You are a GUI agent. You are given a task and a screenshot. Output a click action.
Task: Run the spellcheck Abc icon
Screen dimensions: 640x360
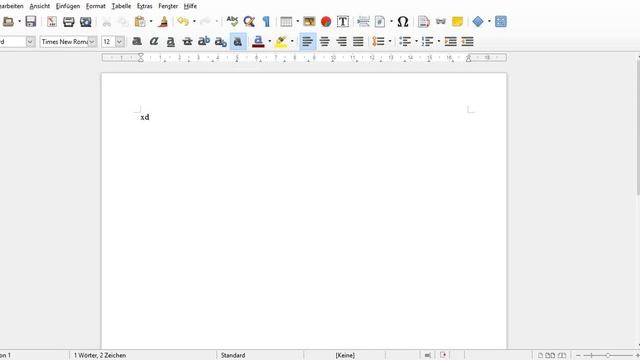[232, 21]
